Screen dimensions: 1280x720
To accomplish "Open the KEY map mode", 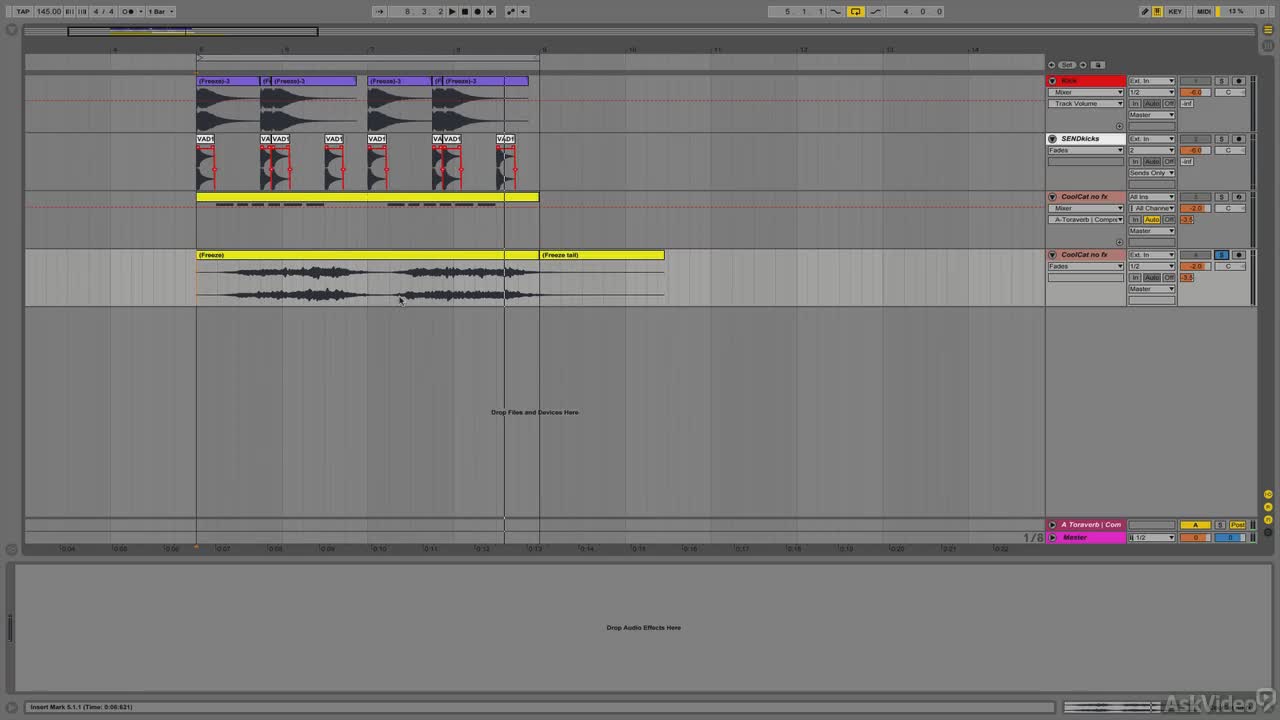I will coord(1175,11).
